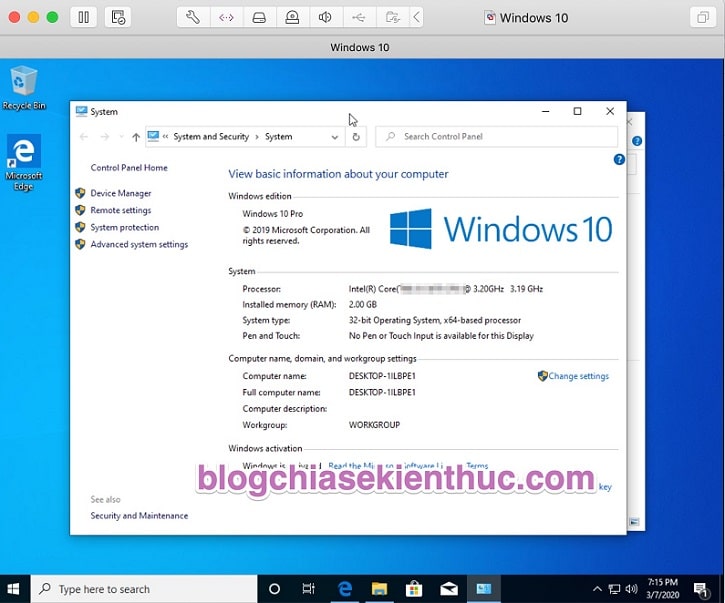
Task: Open Mail app from the taskbar
Action: click(x=449, y=589)
